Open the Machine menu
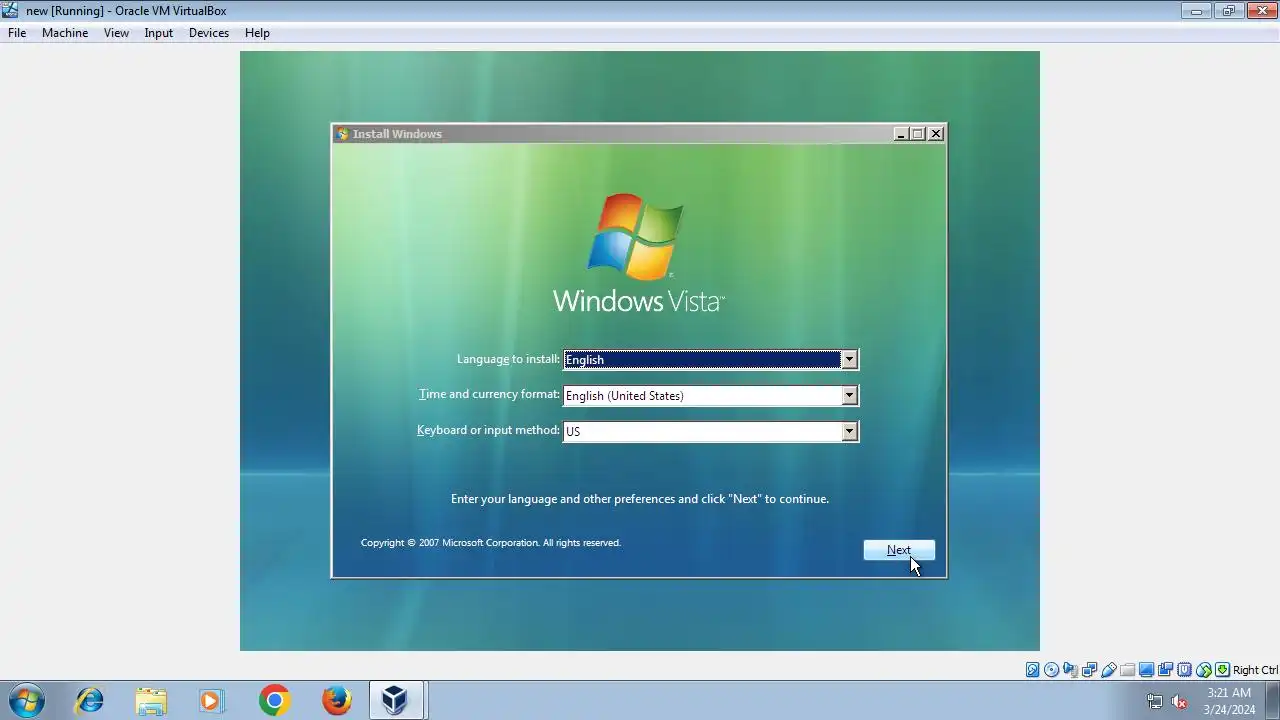Screen dimensions: 1280x720 pyautogui.click(x=65, y=33)
